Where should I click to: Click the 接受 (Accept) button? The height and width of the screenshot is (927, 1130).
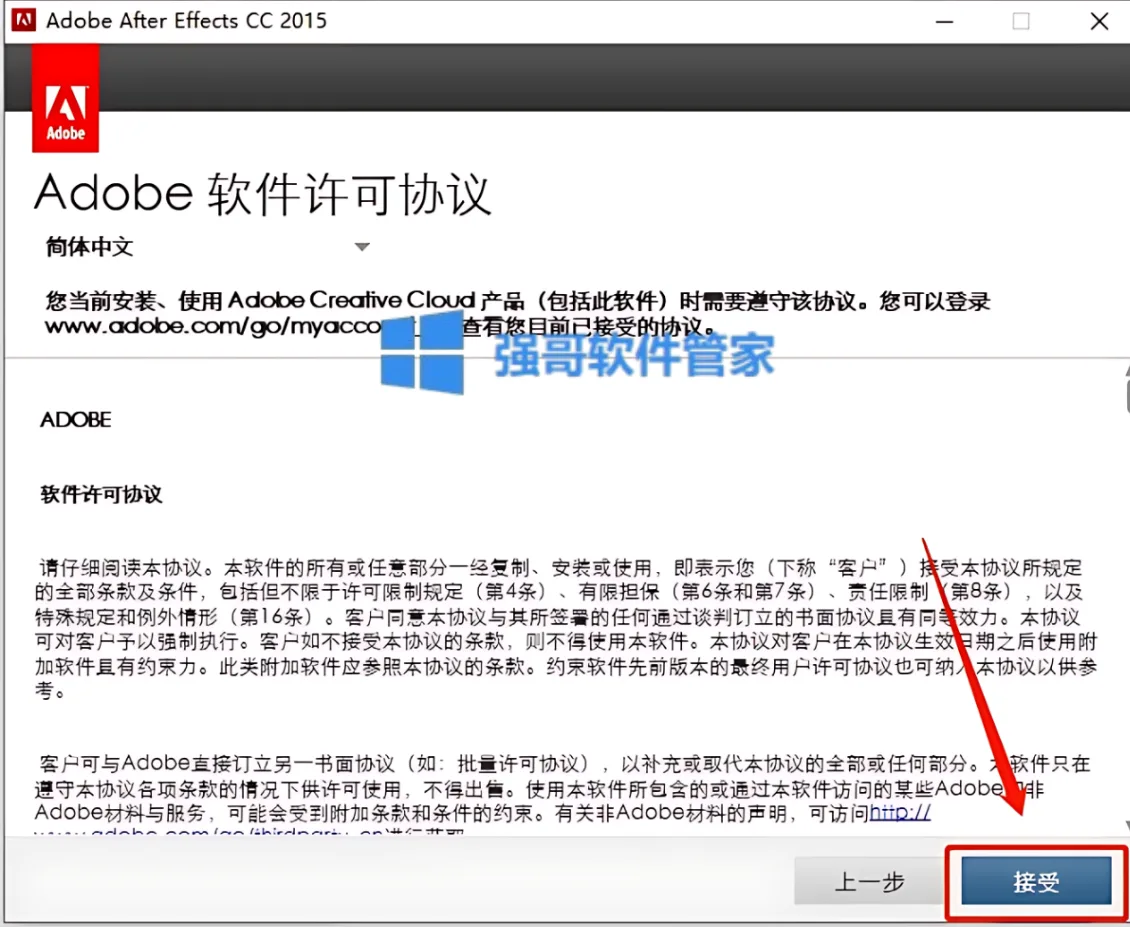pos(1036,880)
